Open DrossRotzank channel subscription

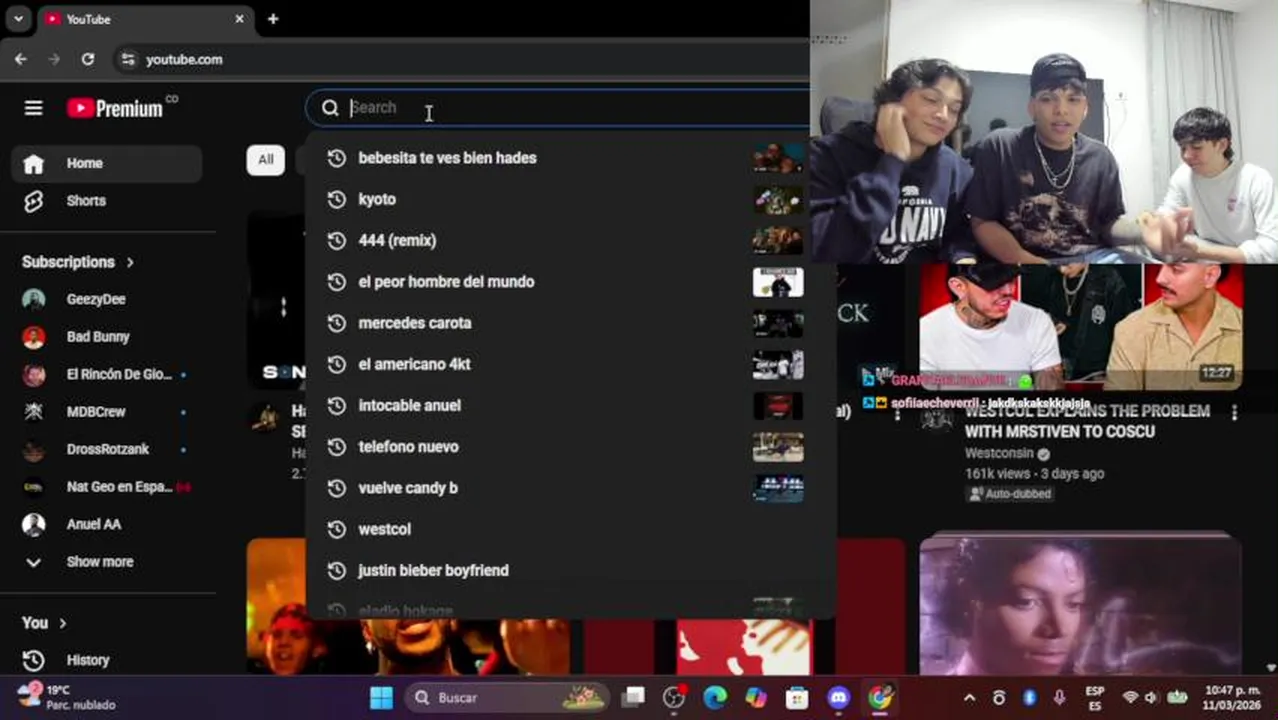[x=107, y=449]
